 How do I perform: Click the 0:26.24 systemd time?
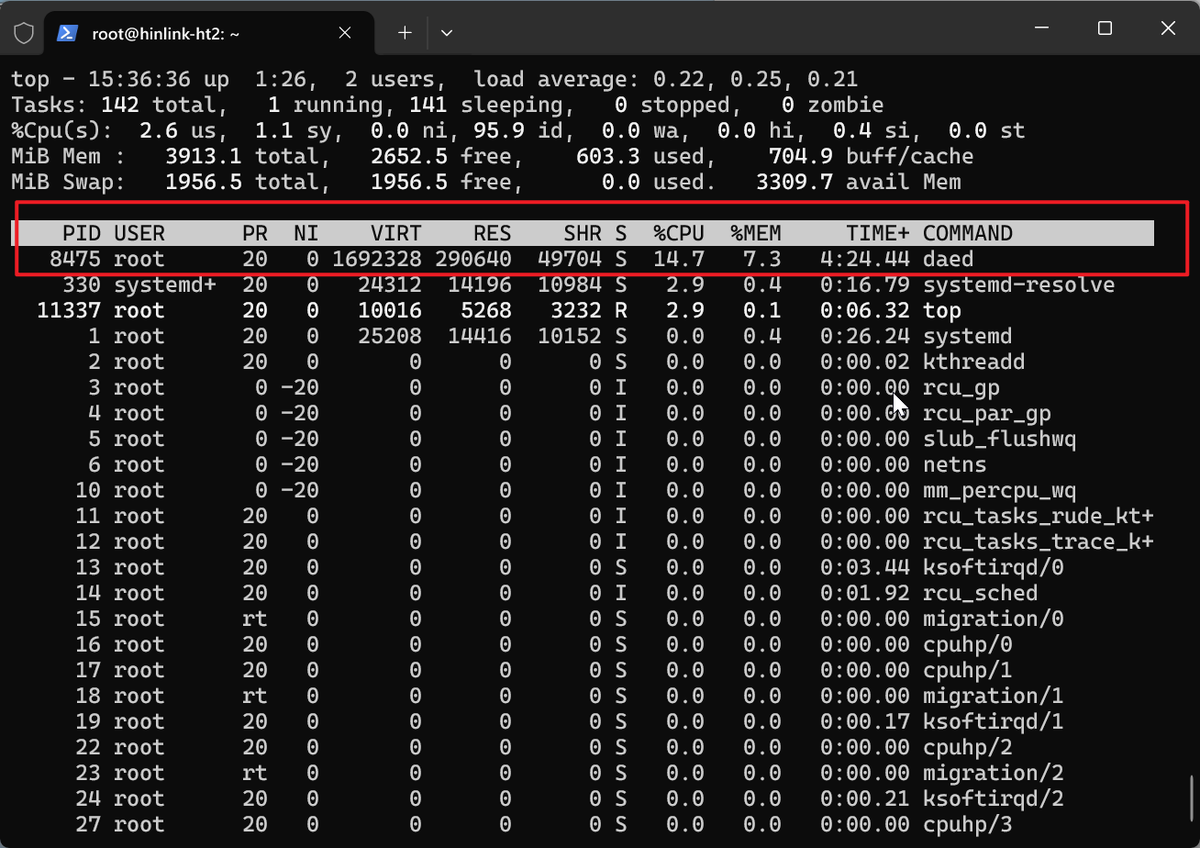865,336
